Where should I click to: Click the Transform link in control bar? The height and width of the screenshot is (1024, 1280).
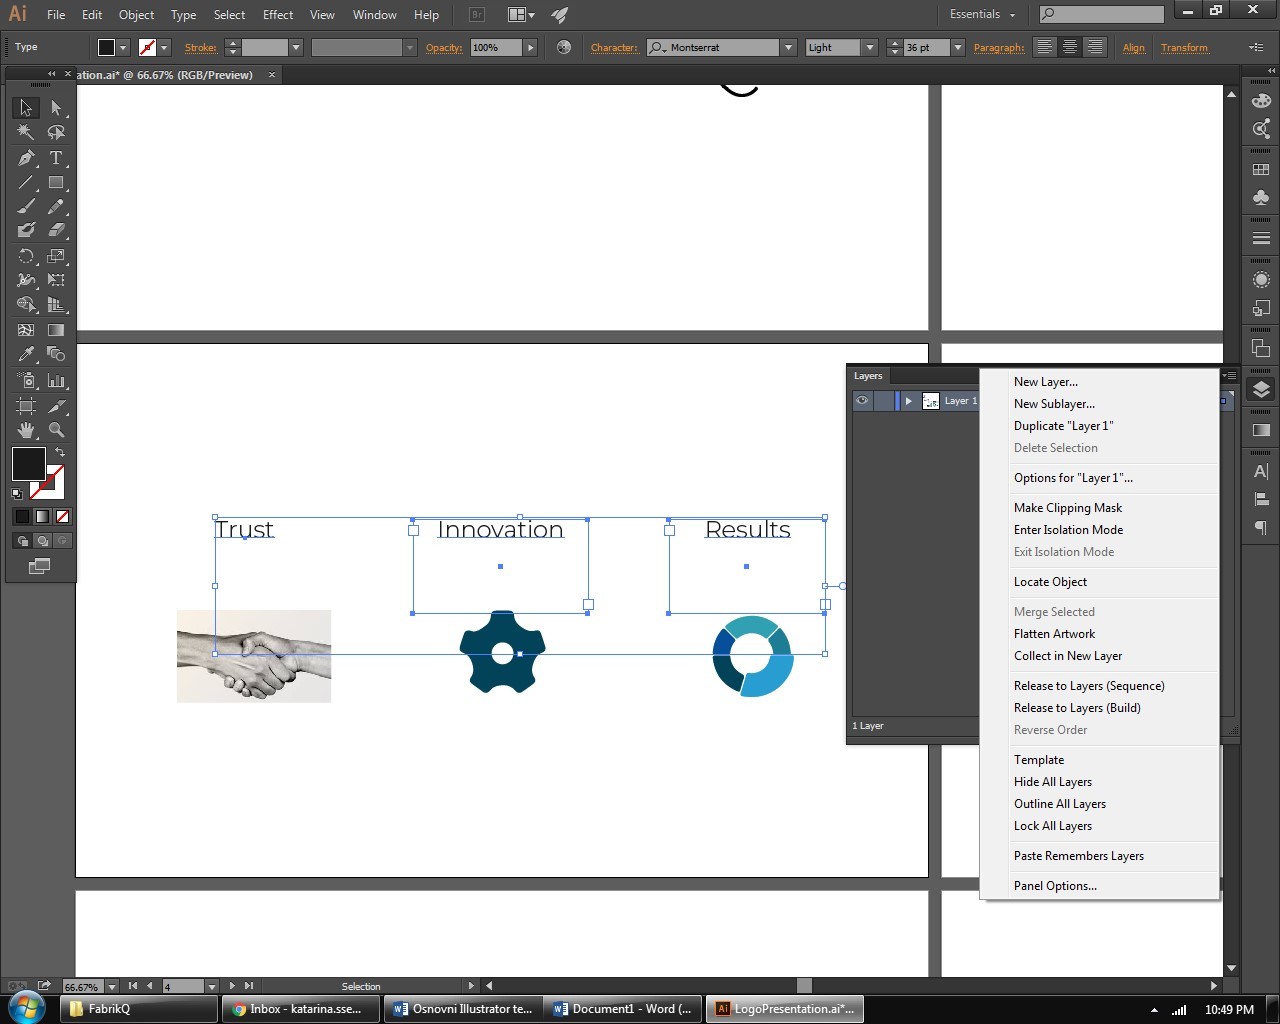(x=1184, y=47)
